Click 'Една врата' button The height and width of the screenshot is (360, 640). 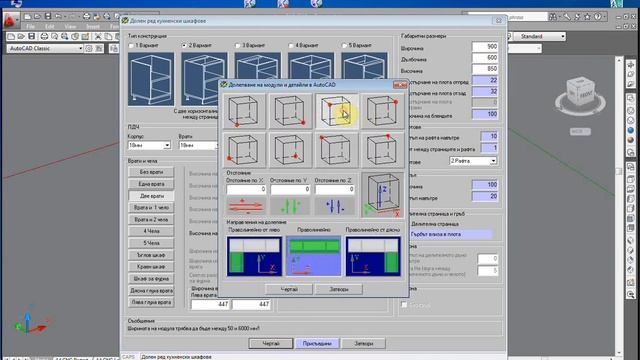(x=151, y=184)
